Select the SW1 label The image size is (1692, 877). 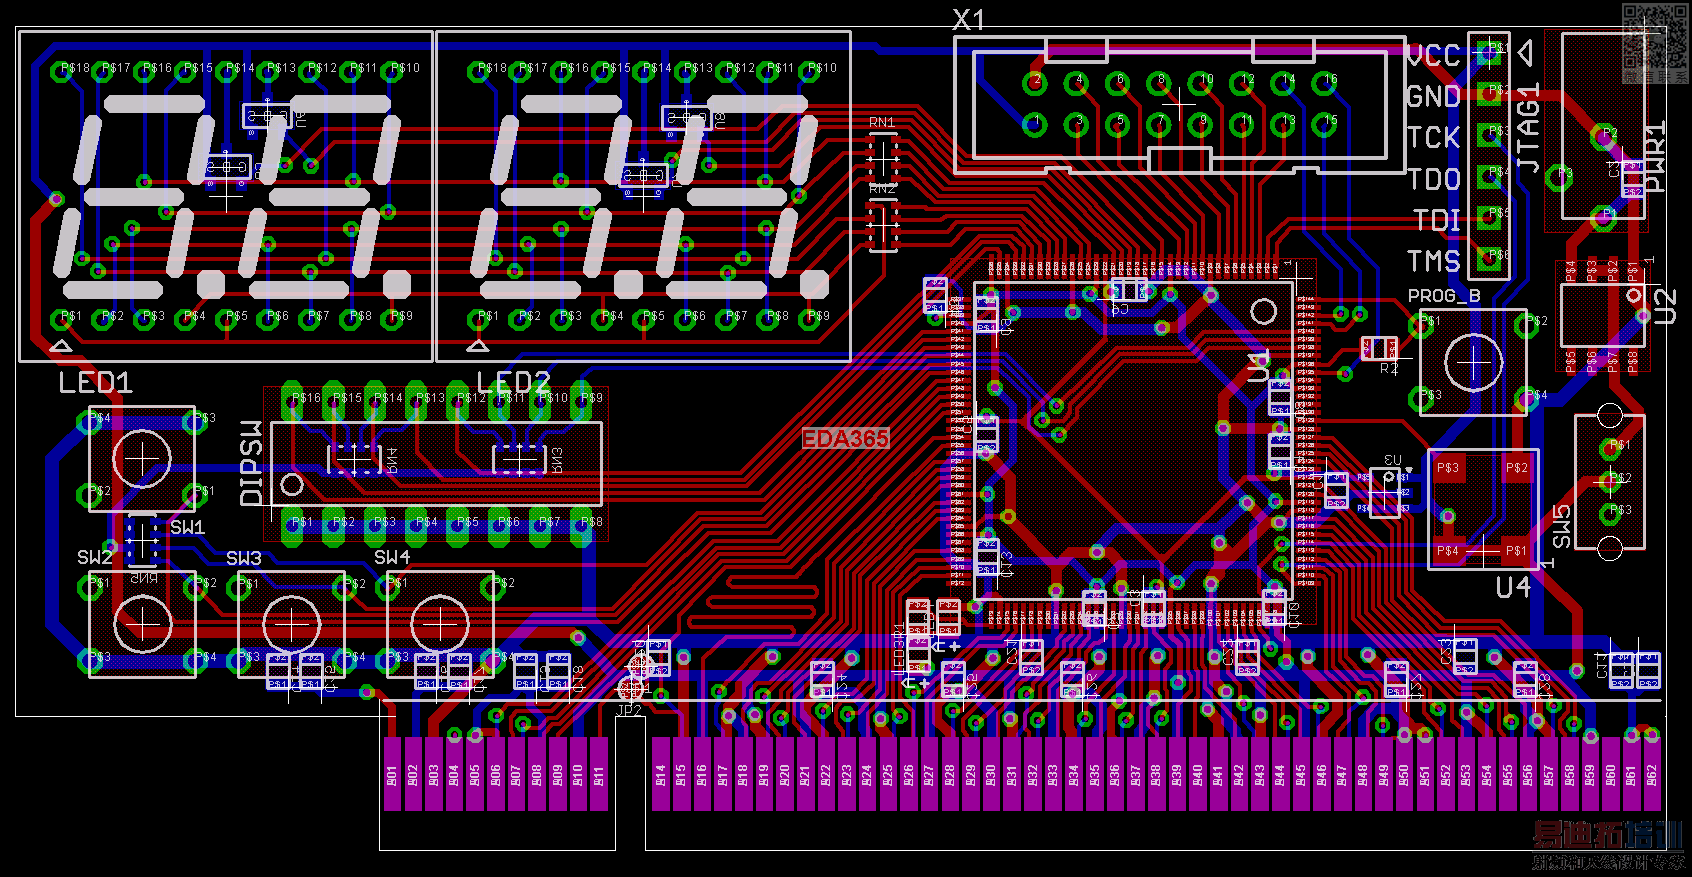[187, 527]
